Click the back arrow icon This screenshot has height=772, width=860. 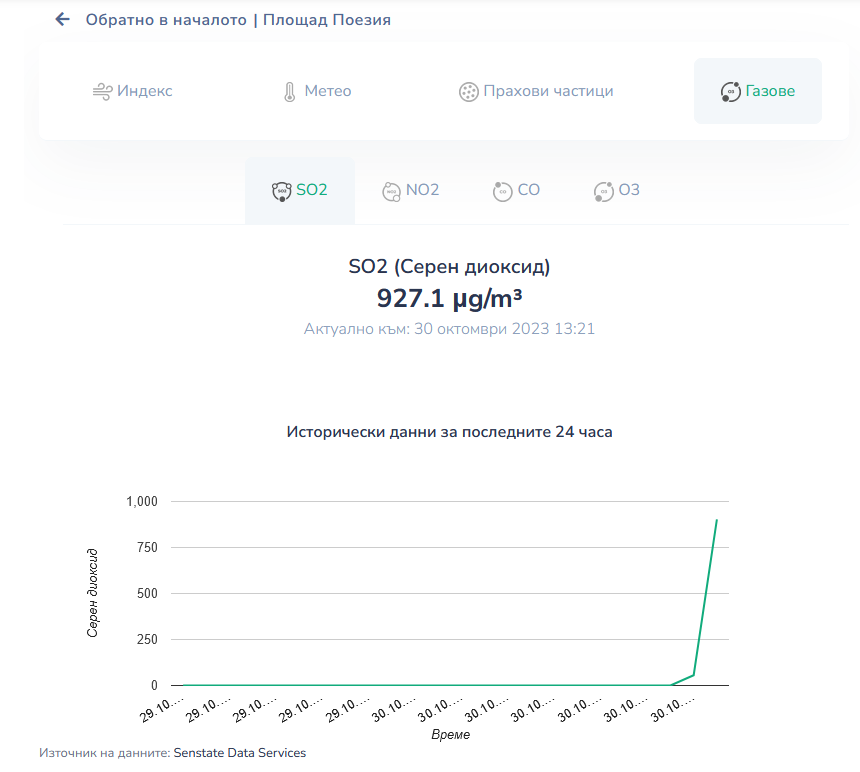[62, 19]
